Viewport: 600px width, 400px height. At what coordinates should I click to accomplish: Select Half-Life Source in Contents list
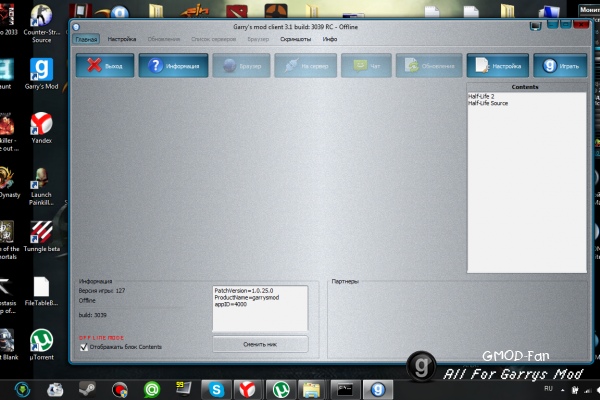coord(488,103)
